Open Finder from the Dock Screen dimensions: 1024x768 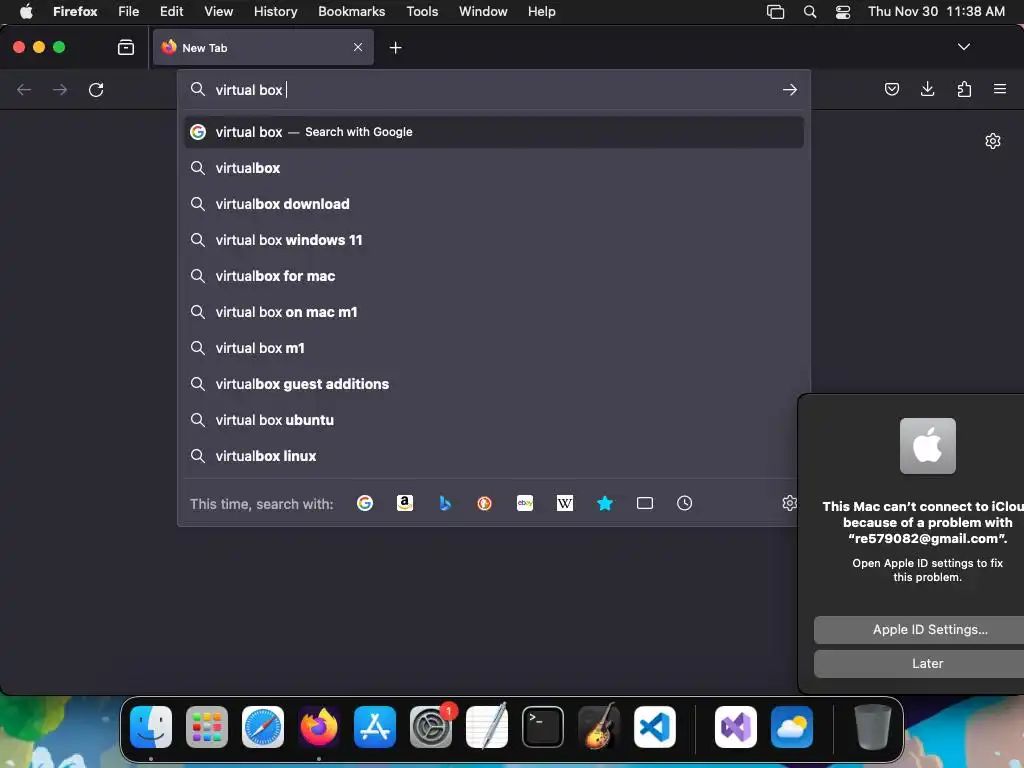click(151, 727)
